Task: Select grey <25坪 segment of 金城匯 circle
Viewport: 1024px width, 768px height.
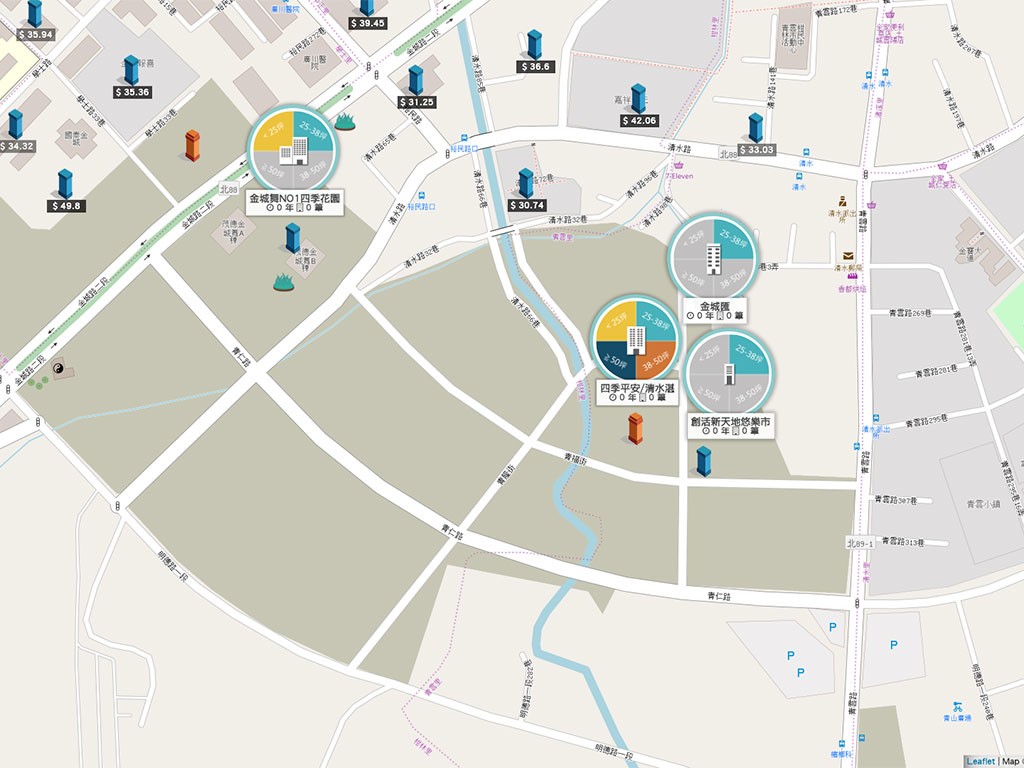Action: tap(694, 240)
